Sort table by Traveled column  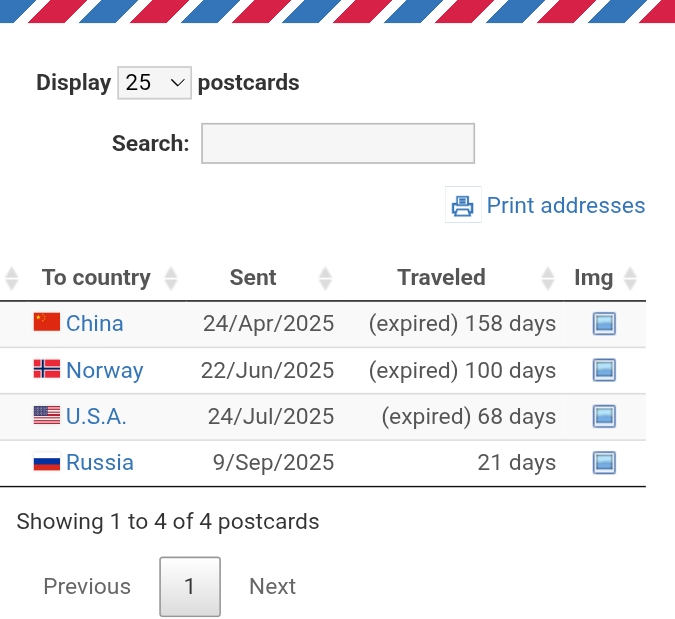coord(441,278)
